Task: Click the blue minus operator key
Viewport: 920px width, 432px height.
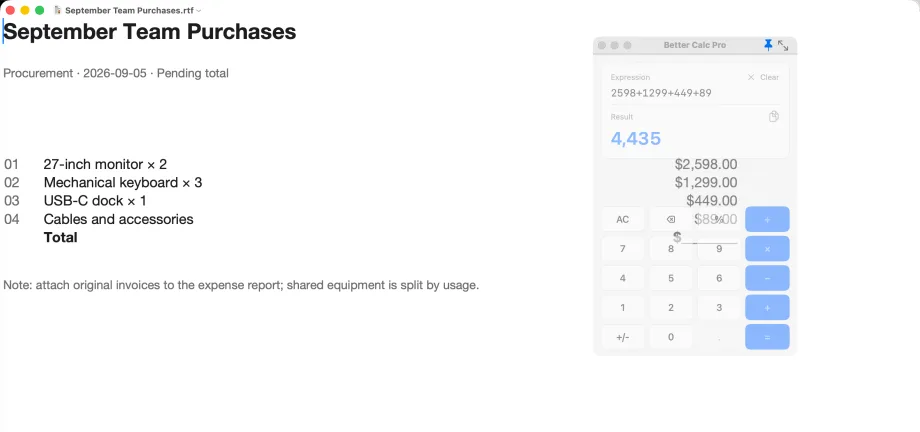Action: [767, 278]
